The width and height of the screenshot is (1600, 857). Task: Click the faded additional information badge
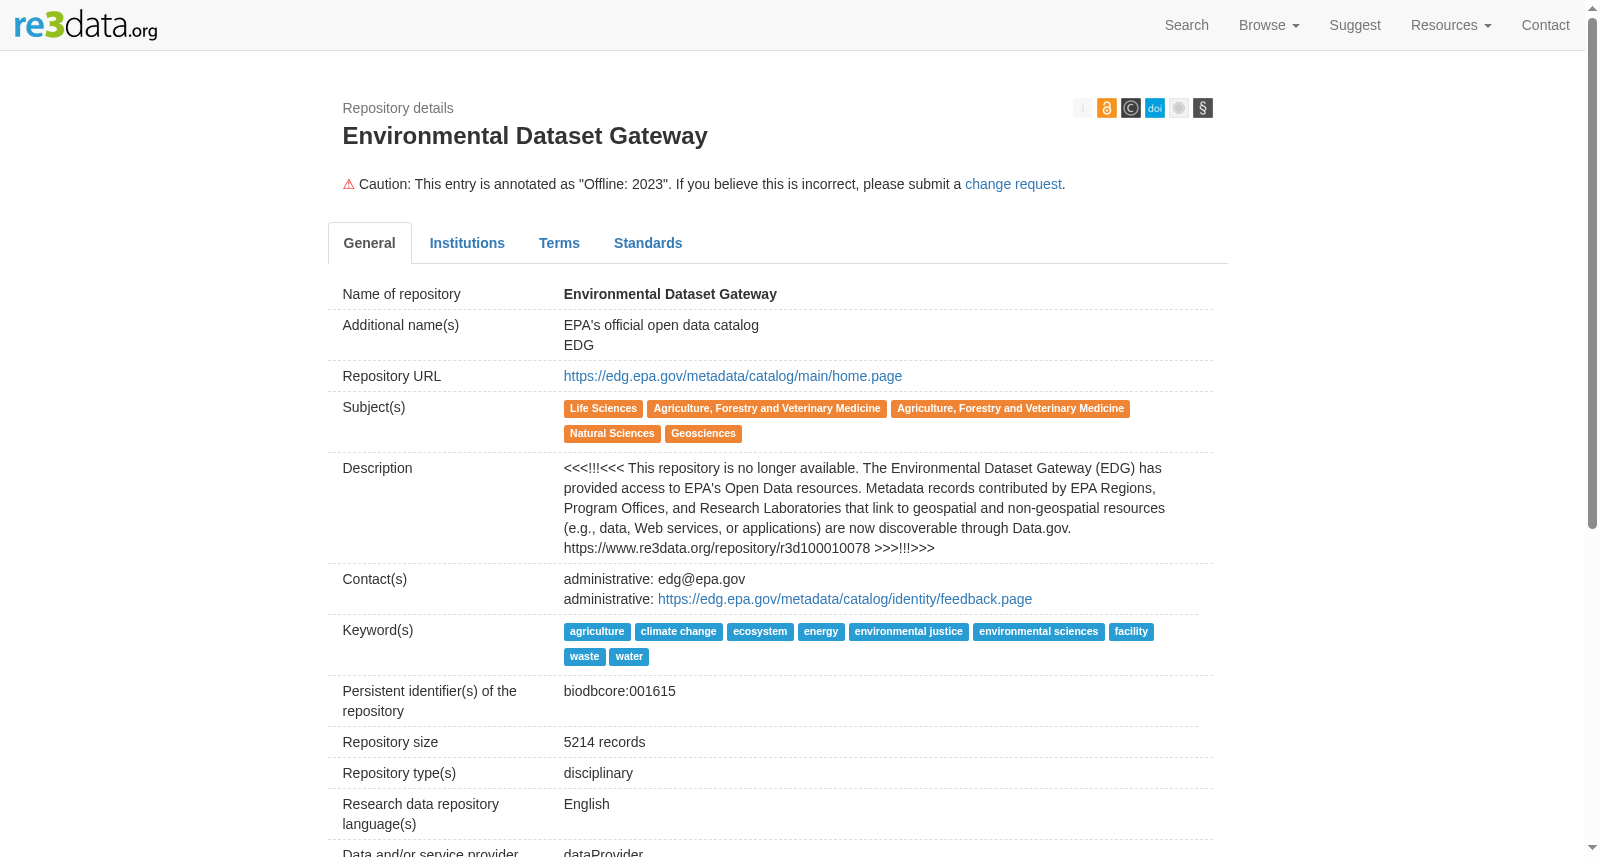pyautogui.click(x=1083, y=108)
